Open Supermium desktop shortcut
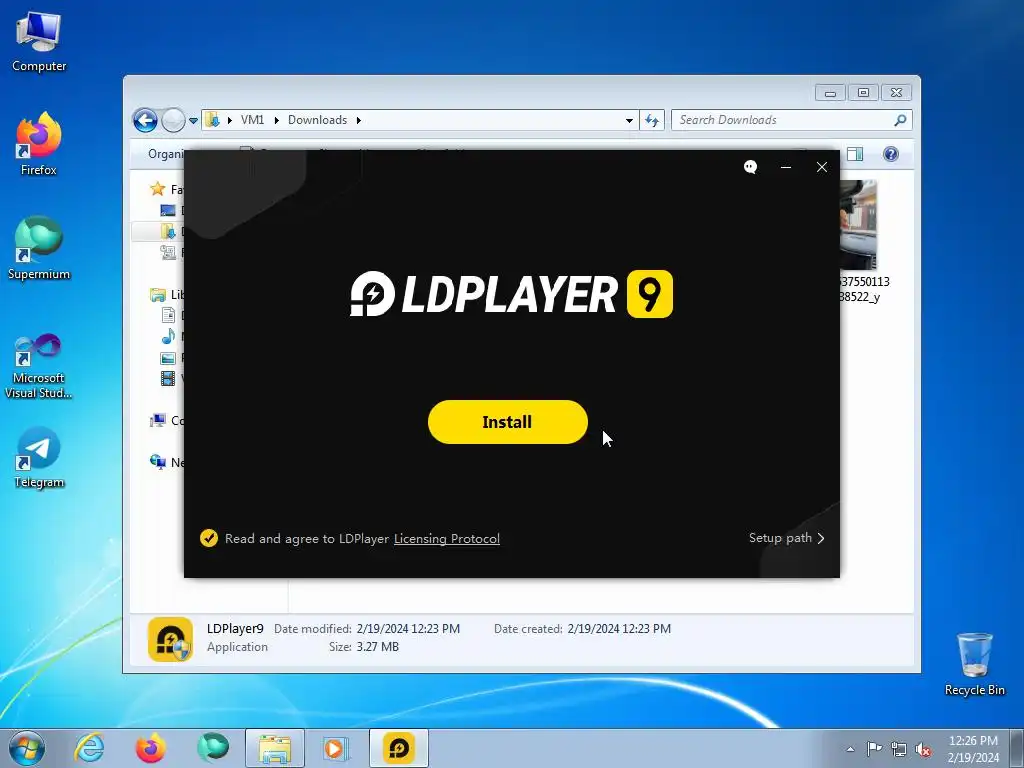Viewport: 1024px width, 768px height. [39, 249]
